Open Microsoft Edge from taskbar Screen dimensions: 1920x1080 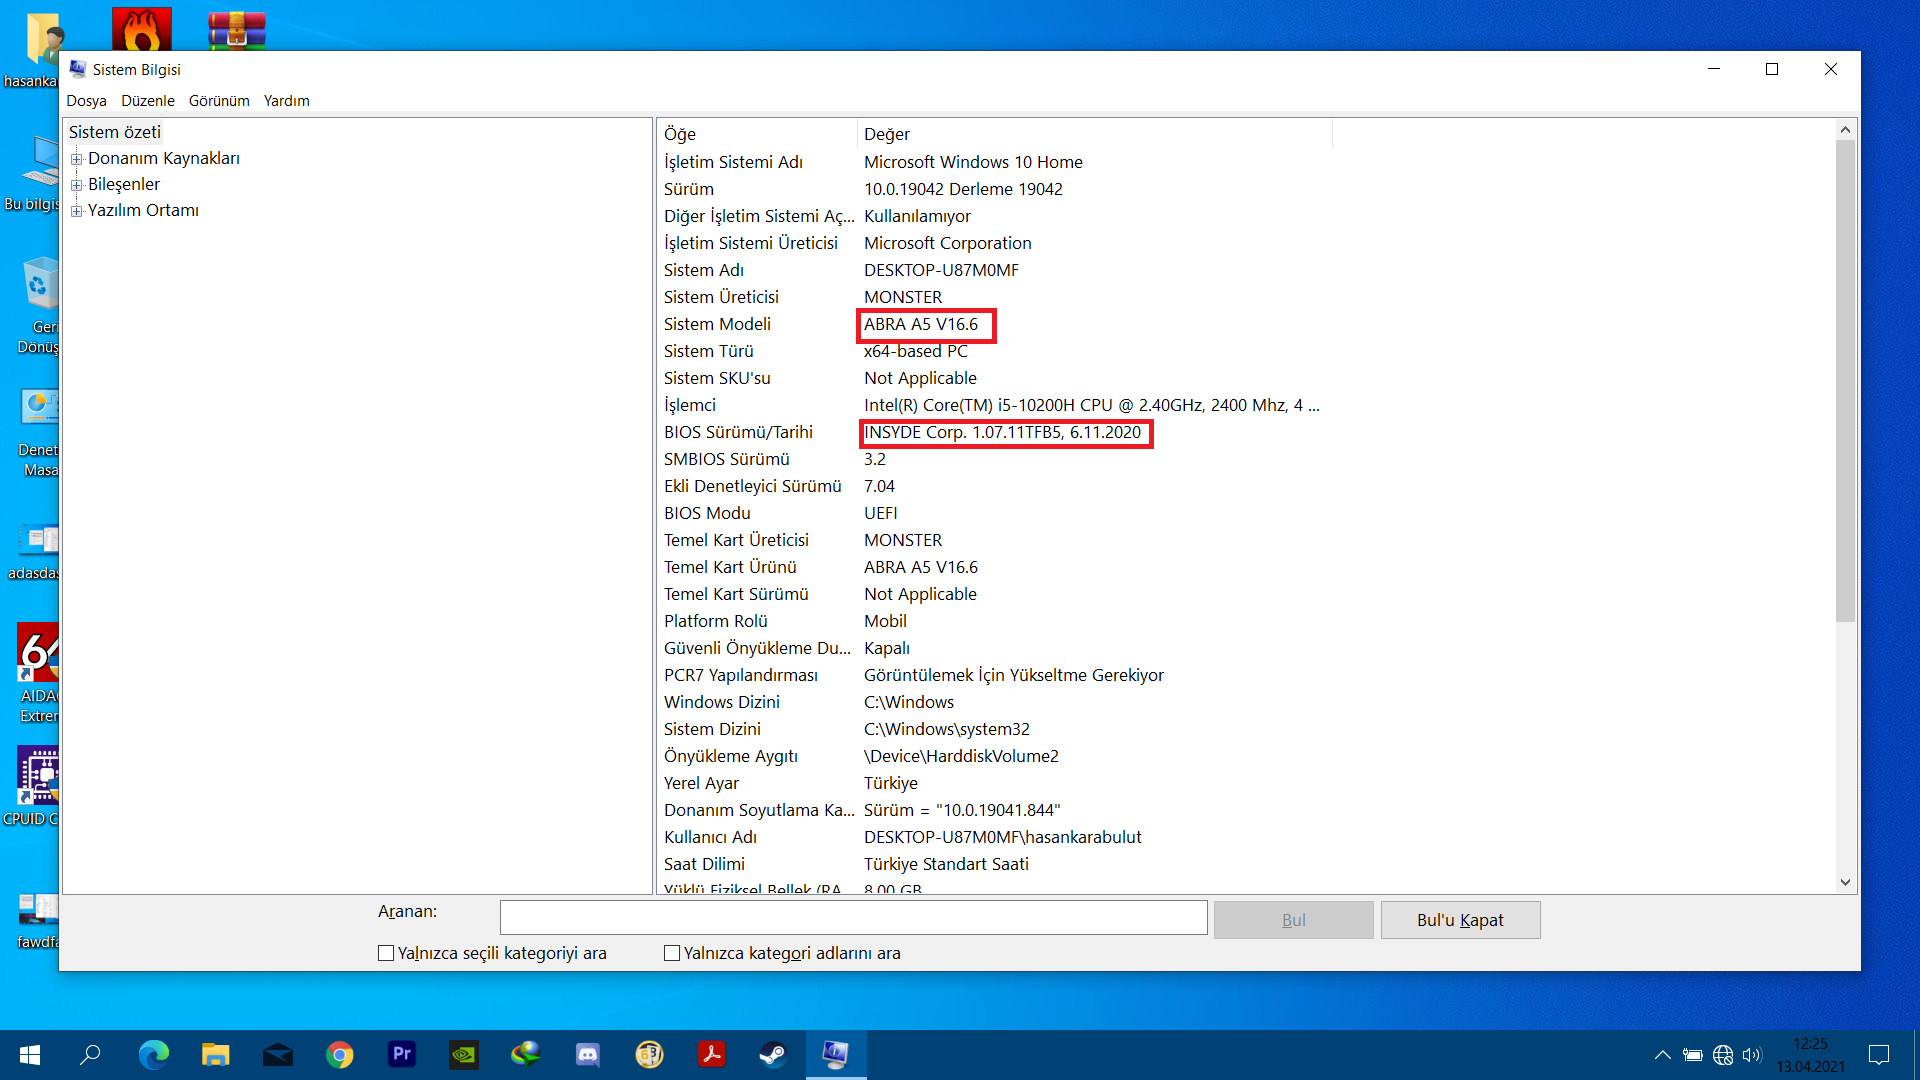pos(154,1054)
